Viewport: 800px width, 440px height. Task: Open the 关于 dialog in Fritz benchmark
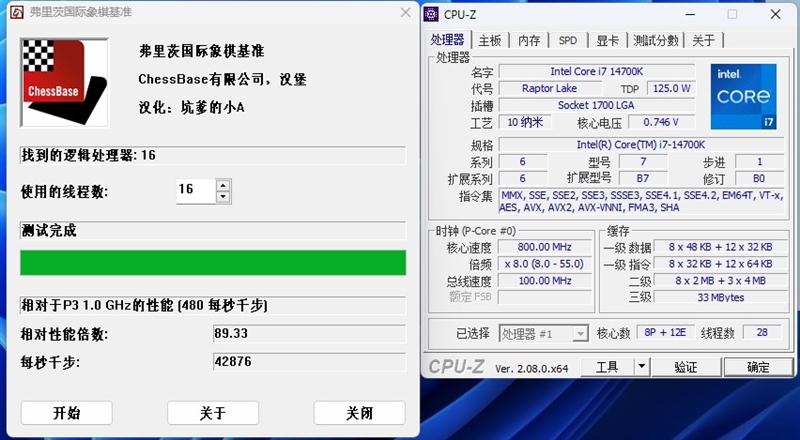(x=213, y=412)
